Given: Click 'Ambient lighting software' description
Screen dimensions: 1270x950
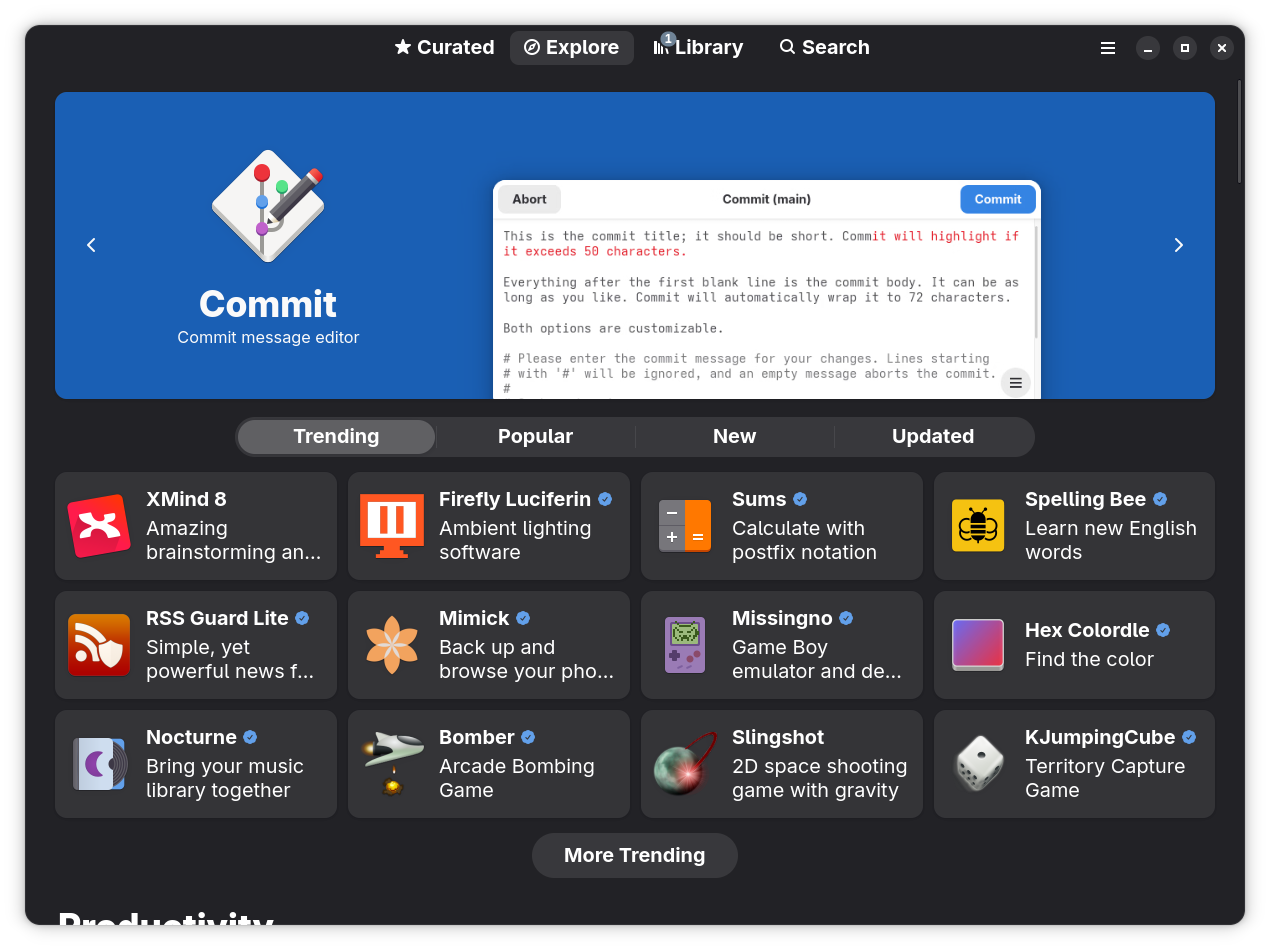Looking at the screenshot, I should (x=515, y=540).
